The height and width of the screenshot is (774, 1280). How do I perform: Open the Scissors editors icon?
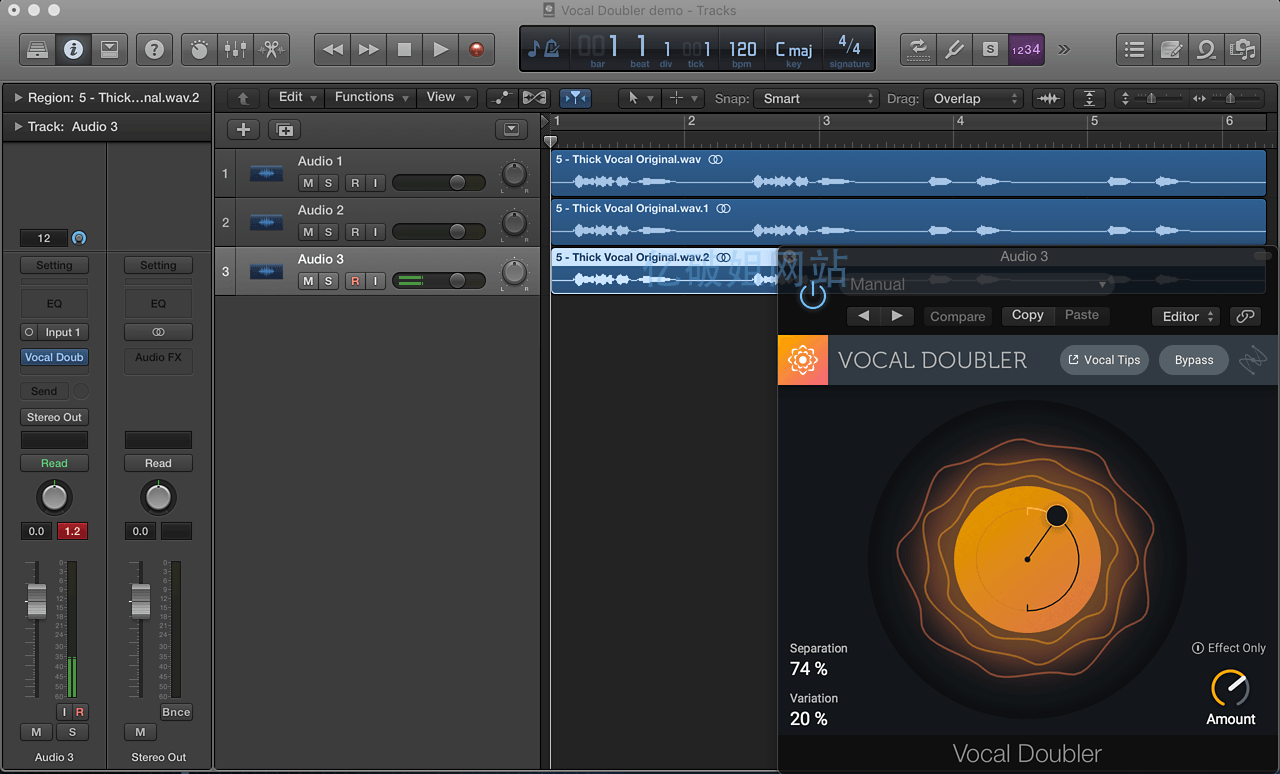[x=271, y=49]
